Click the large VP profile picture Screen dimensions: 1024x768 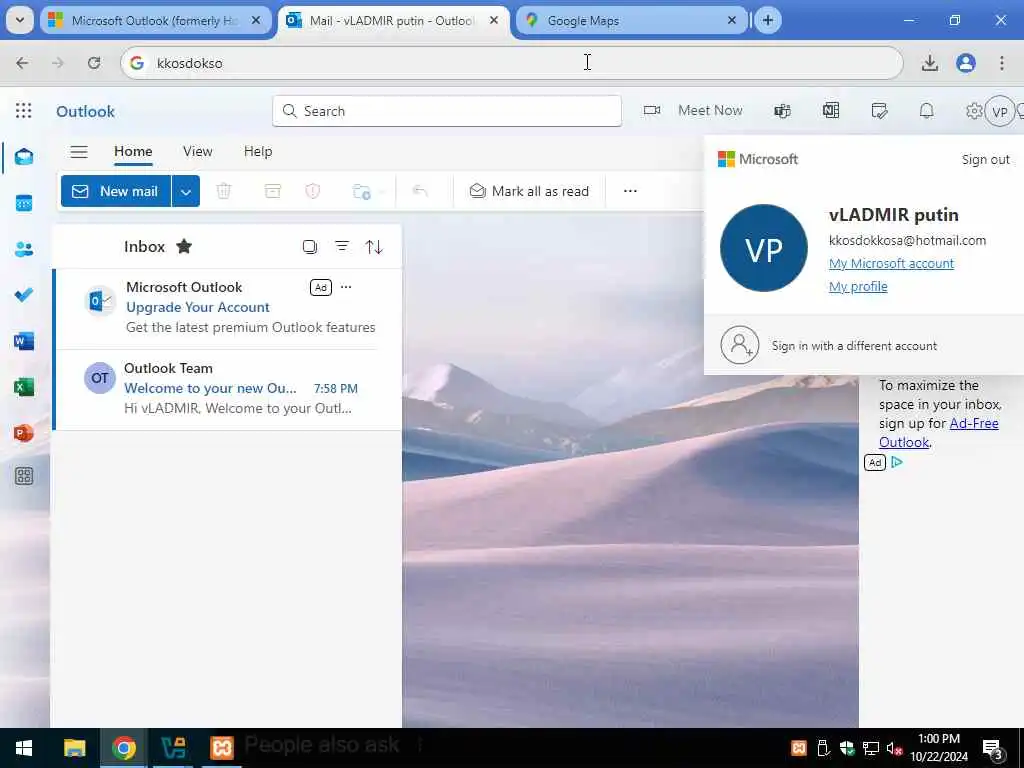(x=763, y=248)
